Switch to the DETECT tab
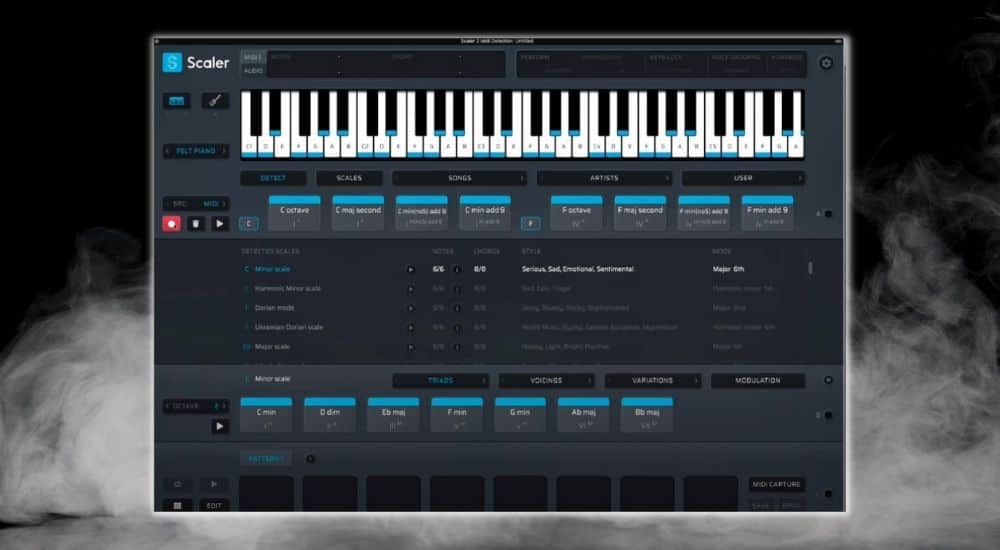 273,178
